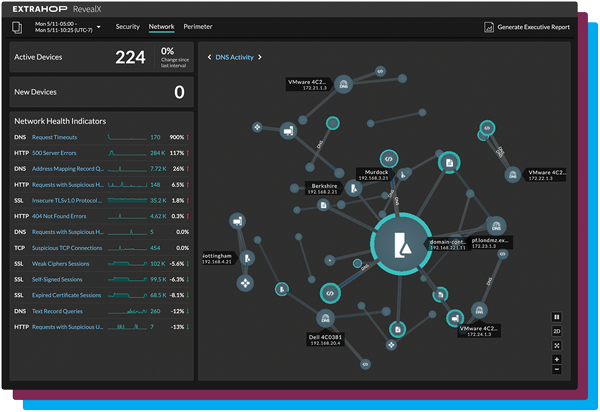Open Weak Ciphers Sessions indicator
The width and height of the screenshot is (600, 412).
(x=60, y=264)
